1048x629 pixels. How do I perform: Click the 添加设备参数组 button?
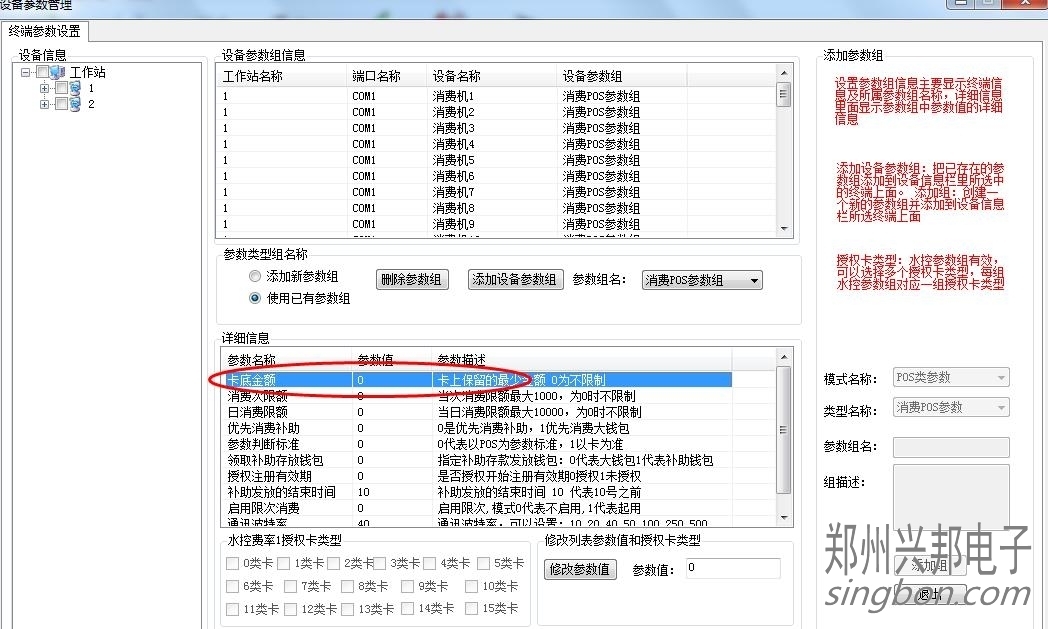[x=516, y=280]
